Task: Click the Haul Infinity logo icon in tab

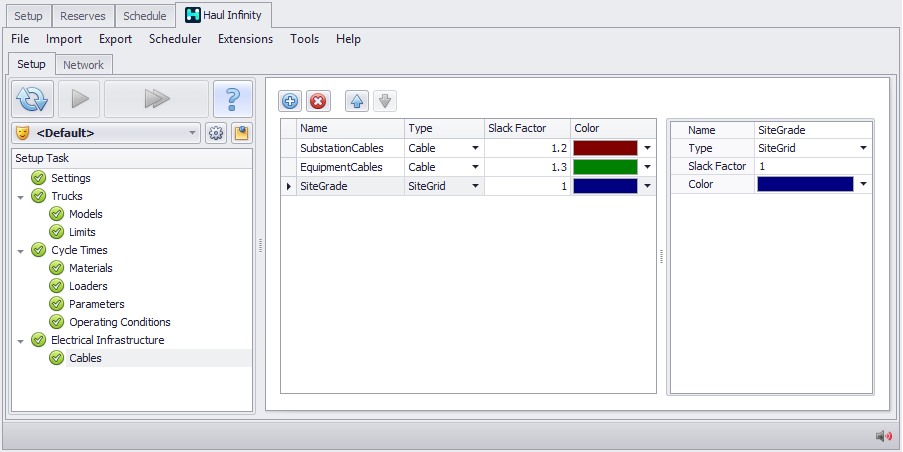Action: [193, 16]
